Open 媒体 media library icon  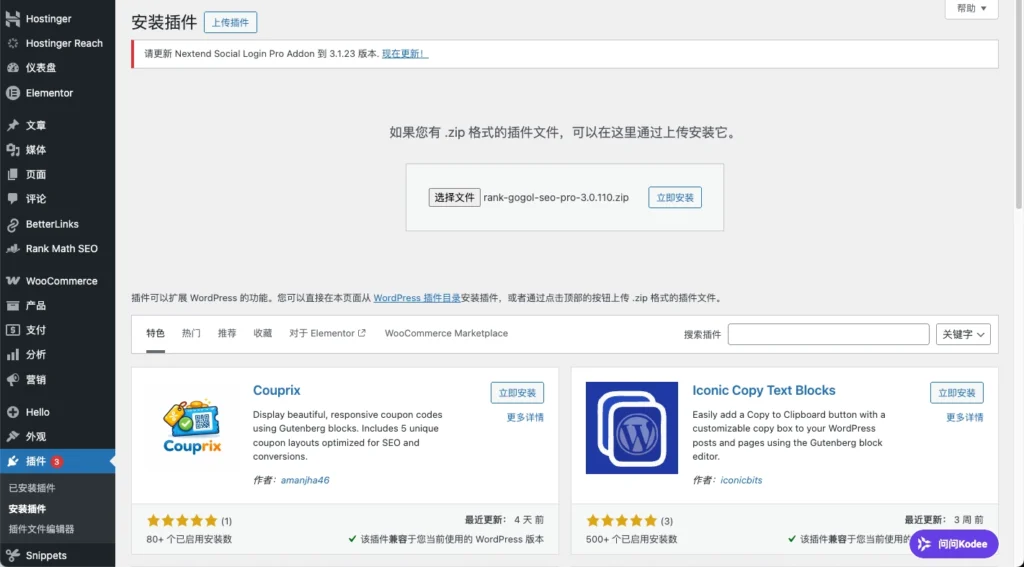[x=12, y=150]
